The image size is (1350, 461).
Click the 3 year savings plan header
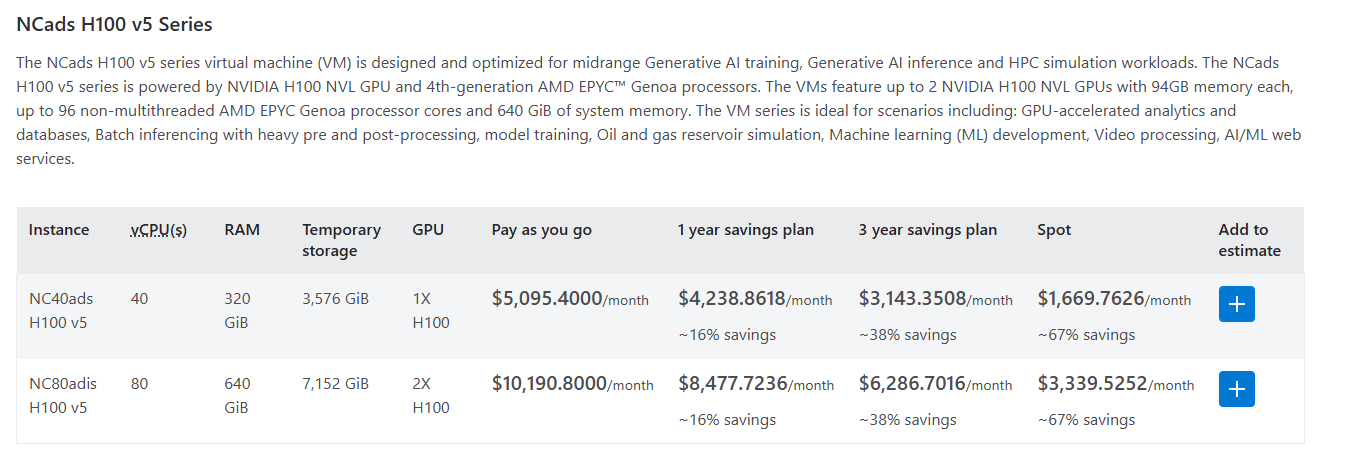(x=927, y=230)
